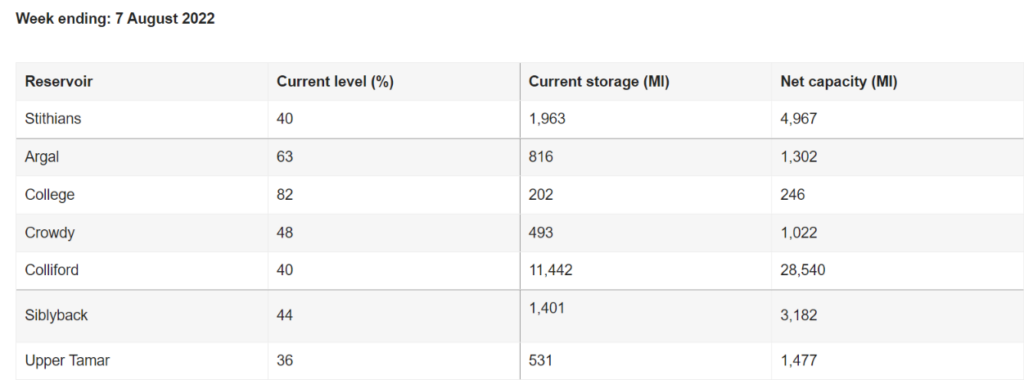The height and width of the screenshot is (380, 1024).
Task: Click the Week ending 7 August 2022 heading
Action: (115, 19)
